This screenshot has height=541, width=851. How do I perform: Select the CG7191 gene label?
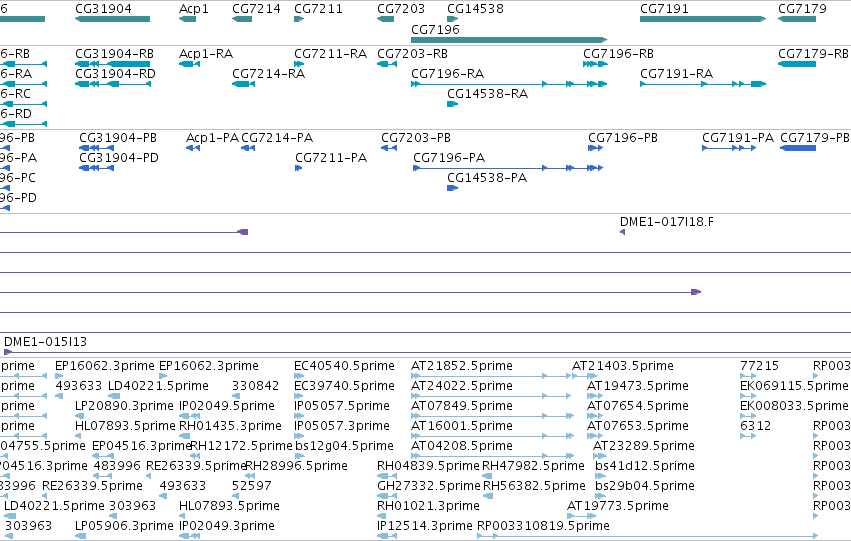664,9
